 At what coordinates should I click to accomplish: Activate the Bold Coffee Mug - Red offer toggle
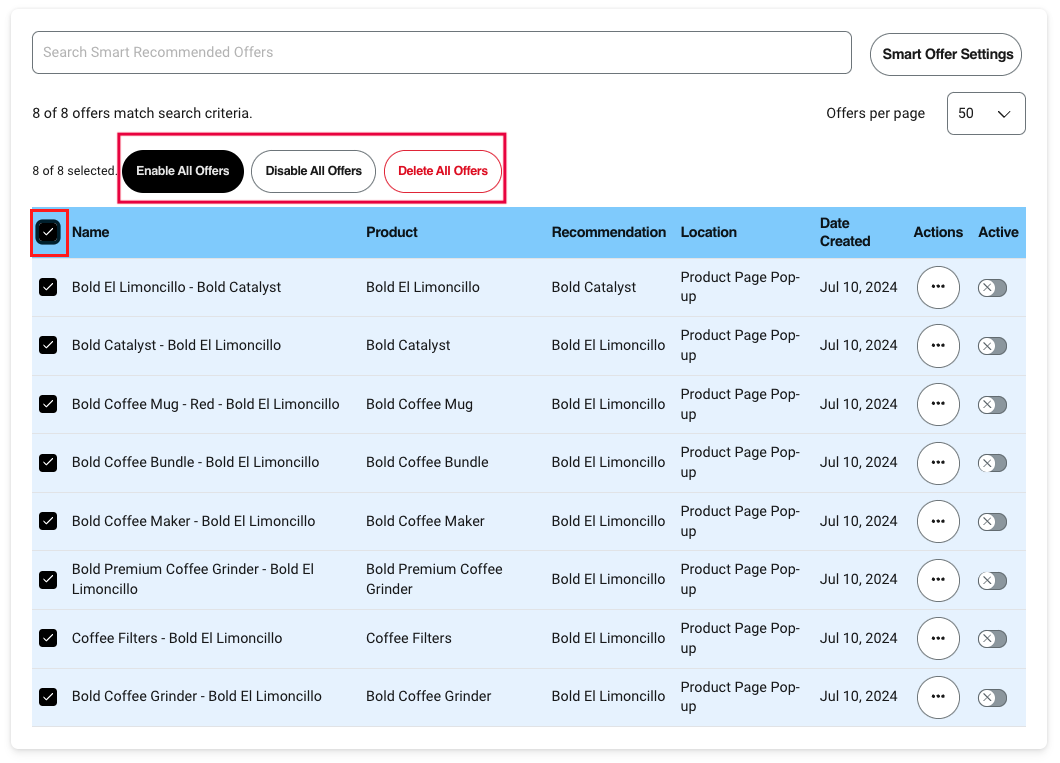click(992, 405)
